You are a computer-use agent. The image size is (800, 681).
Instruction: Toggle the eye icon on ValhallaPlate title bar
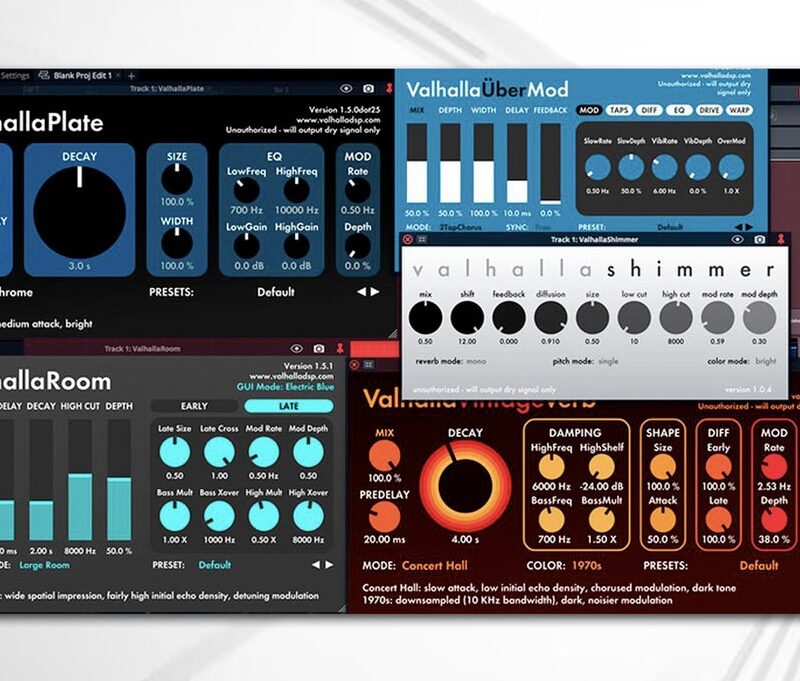coord(346,88)
